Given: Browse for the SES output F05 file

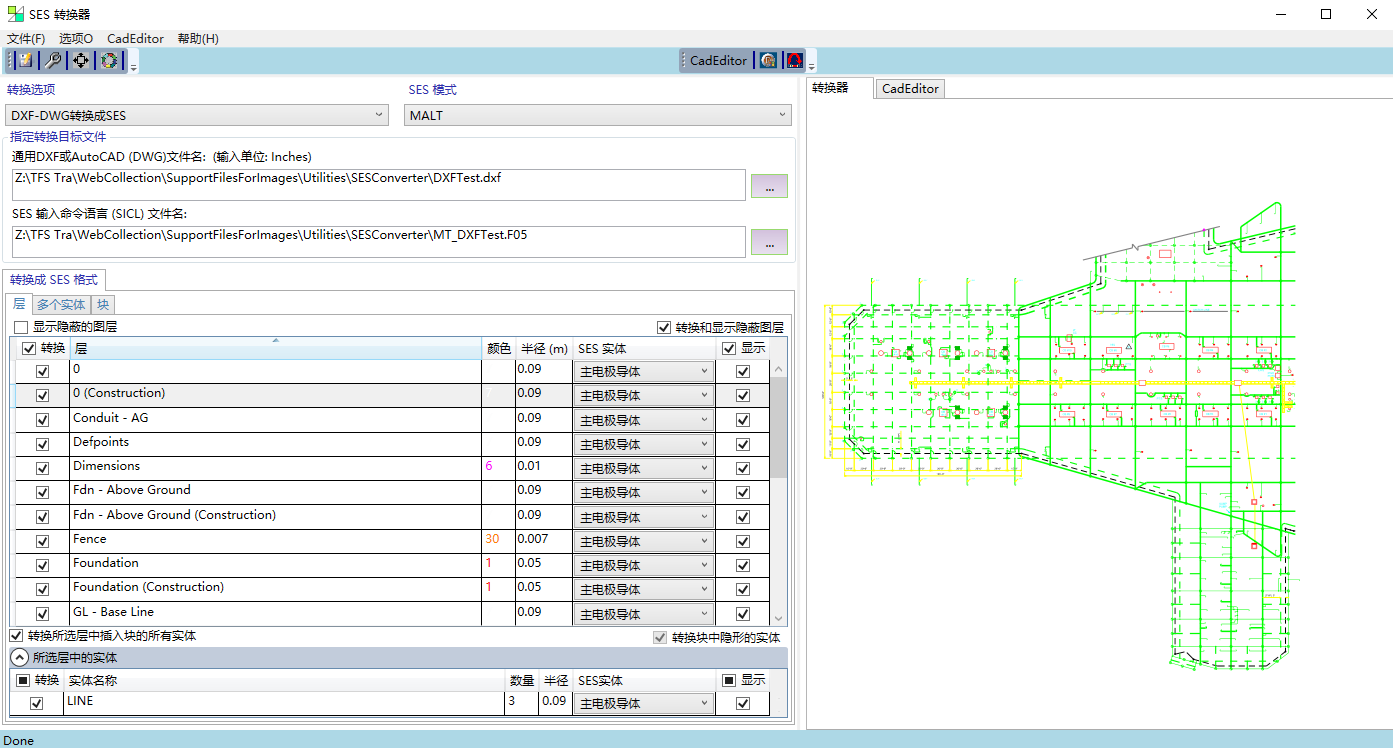Looking at the screenshot, I should [x=769, y=243].
